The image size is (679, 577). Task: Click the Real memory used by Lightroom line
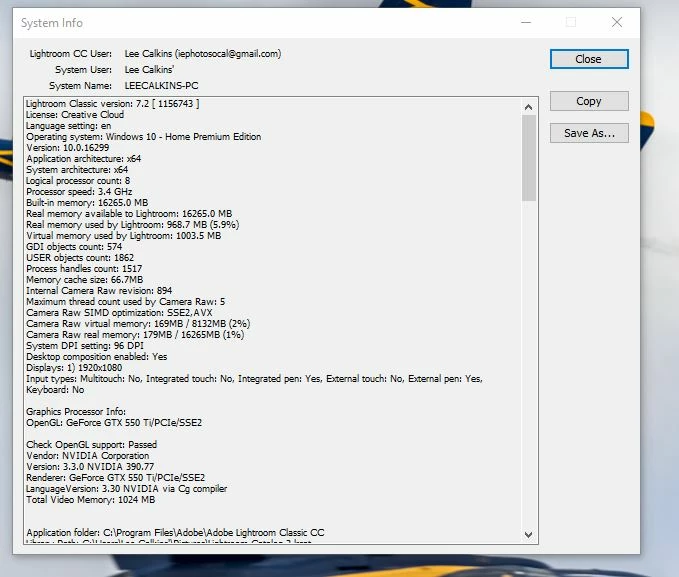[133, 224]
